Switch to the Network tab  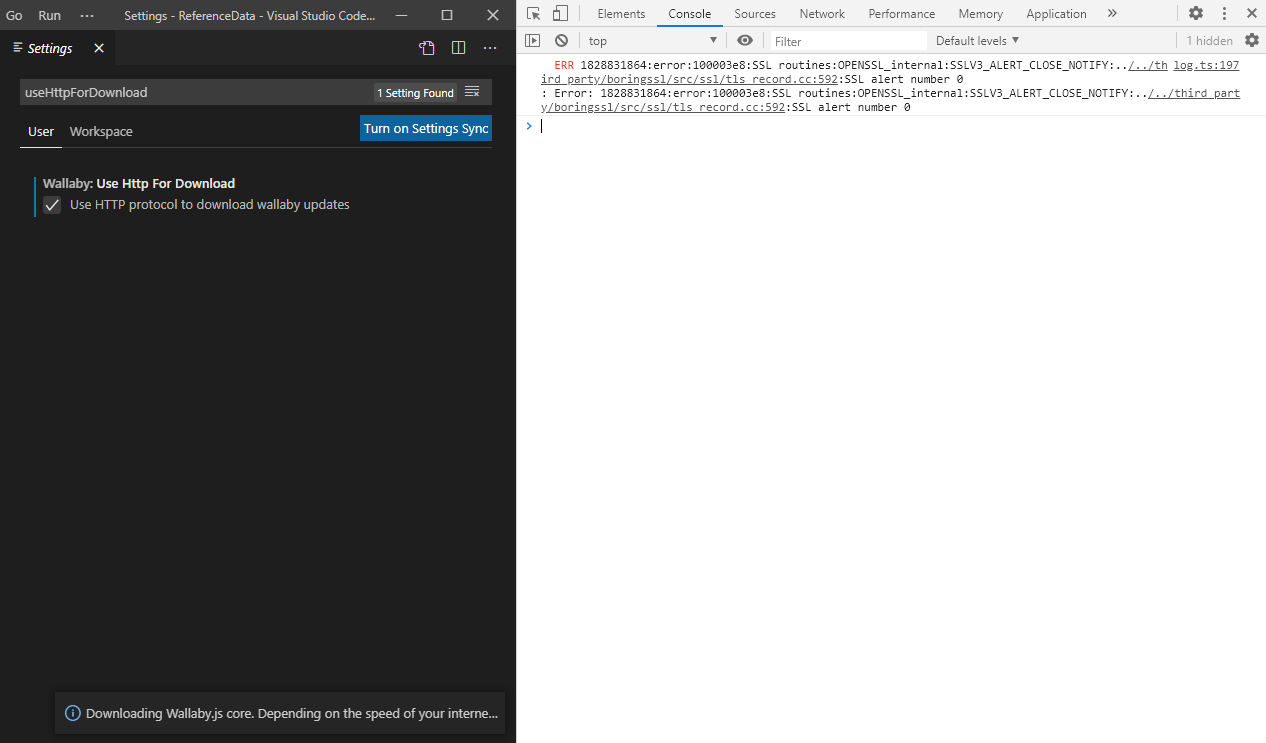822,13
